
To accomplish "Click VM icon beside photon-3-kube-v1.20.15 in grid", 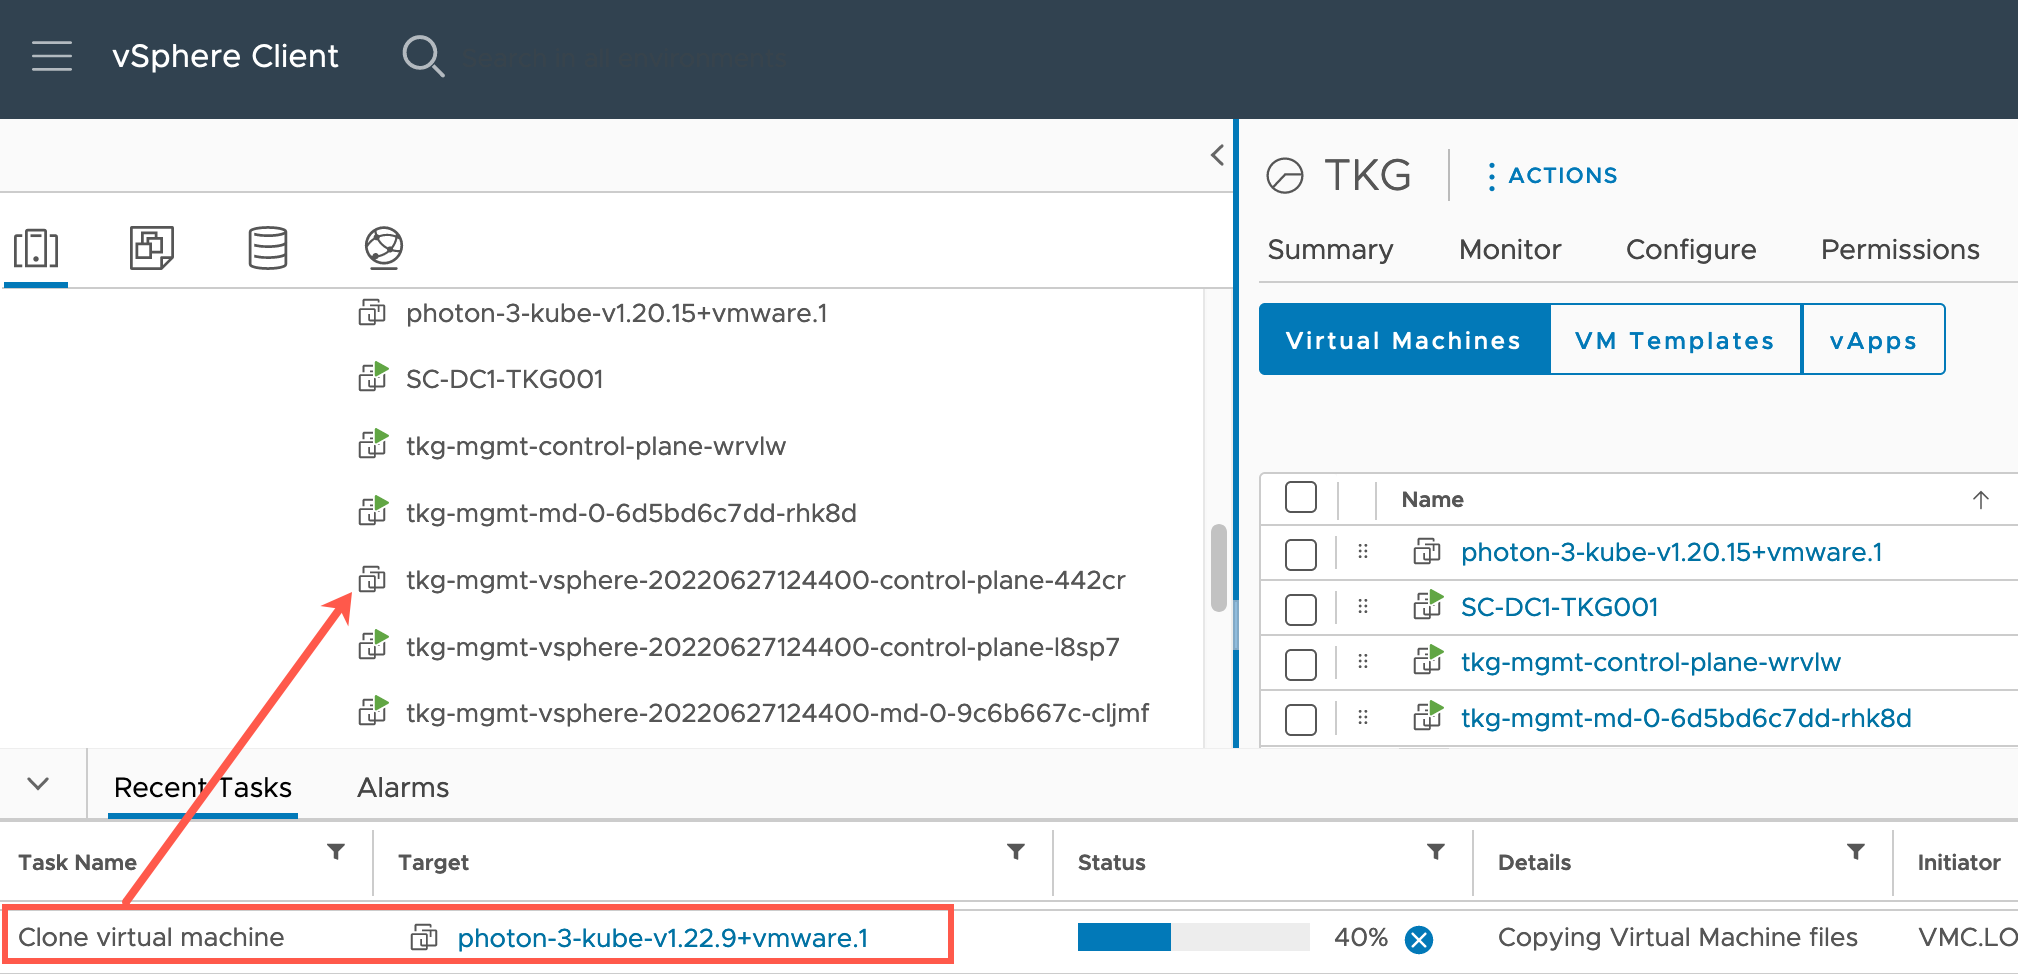I will pyautogui.click(x=1427, y=551).
